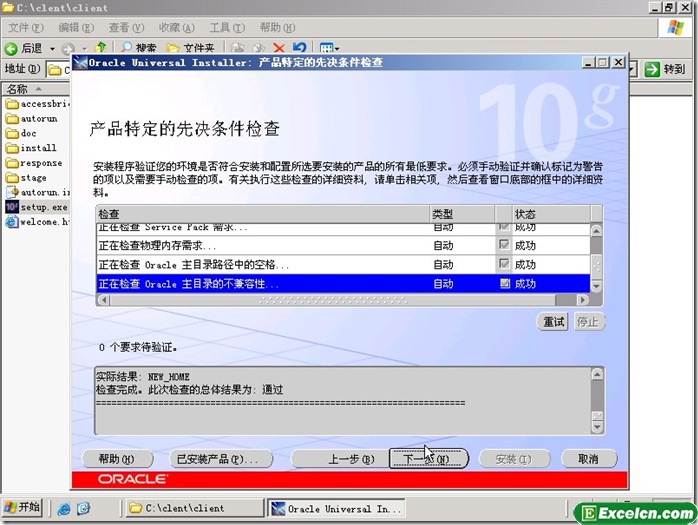Switch to Oracle Universal Installer taskbar button
Image resolution: width=698 pixels, height=525 pixels.
[336, 508]
